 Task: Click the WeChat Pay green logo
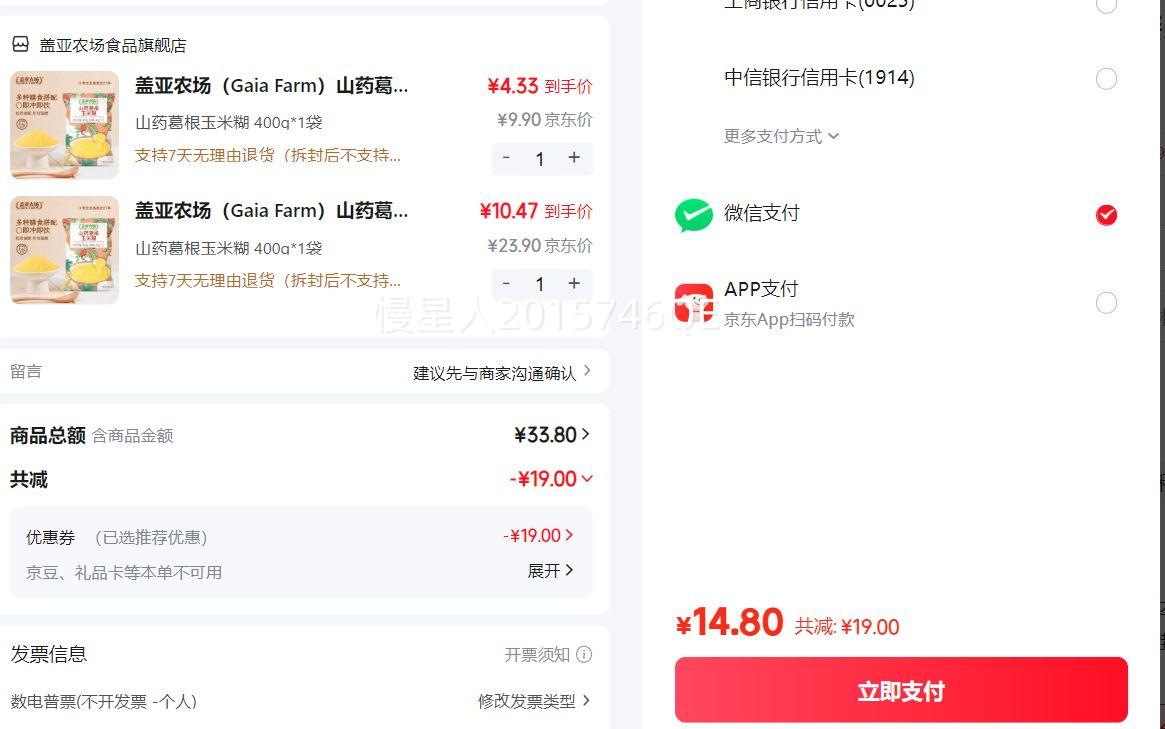pos(694,215)
